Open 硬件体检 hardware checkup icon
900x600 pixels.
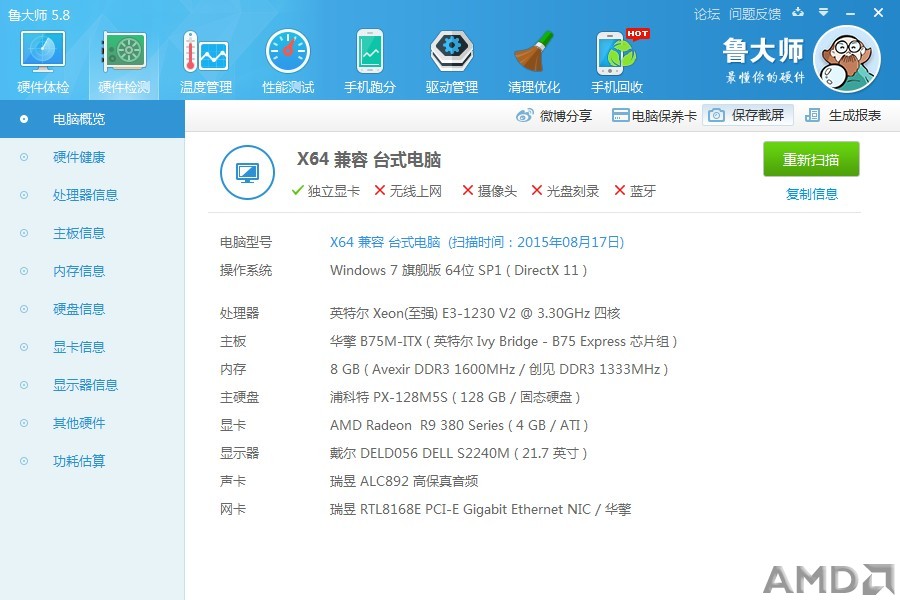click(x=43, y=52)
